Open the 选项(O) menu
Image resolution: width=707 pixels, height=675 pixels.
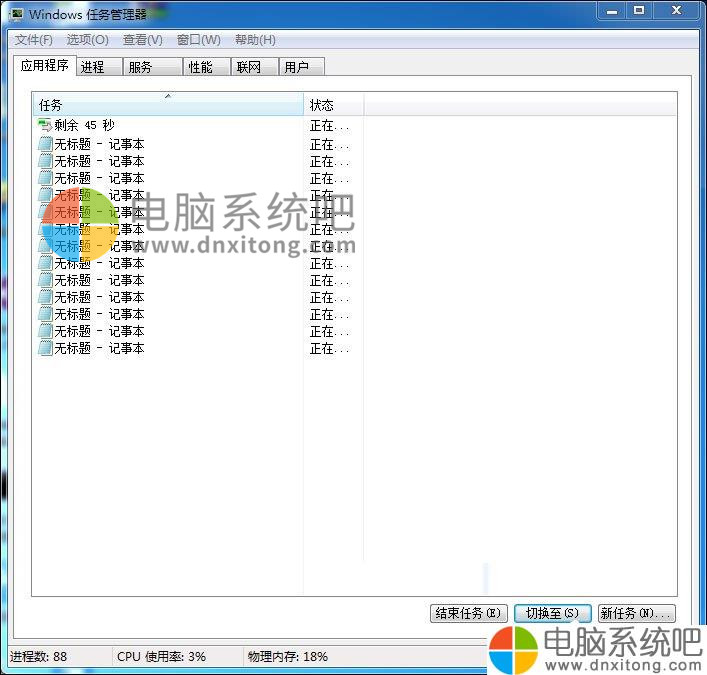[87, 40]
